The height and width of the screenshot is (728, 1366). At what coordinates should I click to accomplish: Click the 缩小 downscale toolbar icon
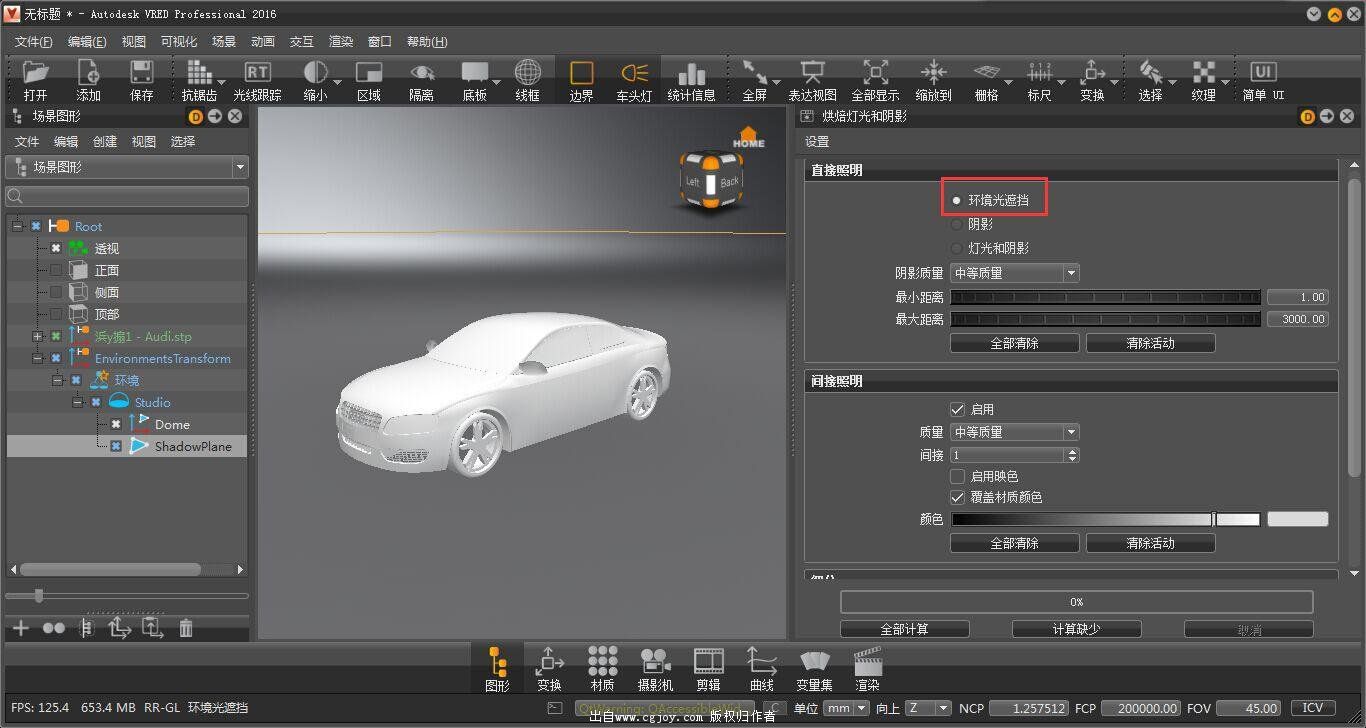(x=315, y=73)
